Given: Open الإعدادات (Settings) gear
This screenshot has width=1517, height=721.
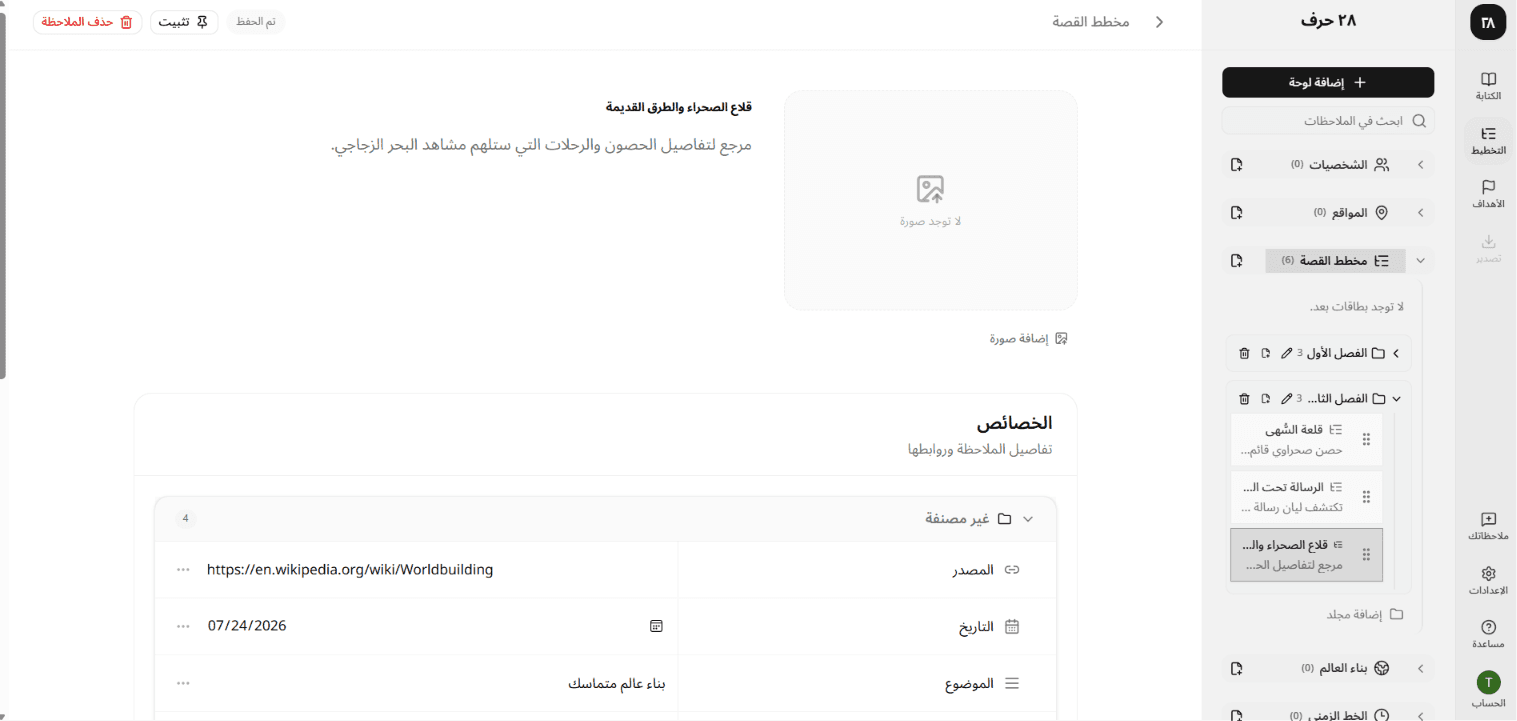Looking at the screenshot, I should point(1488,581).
